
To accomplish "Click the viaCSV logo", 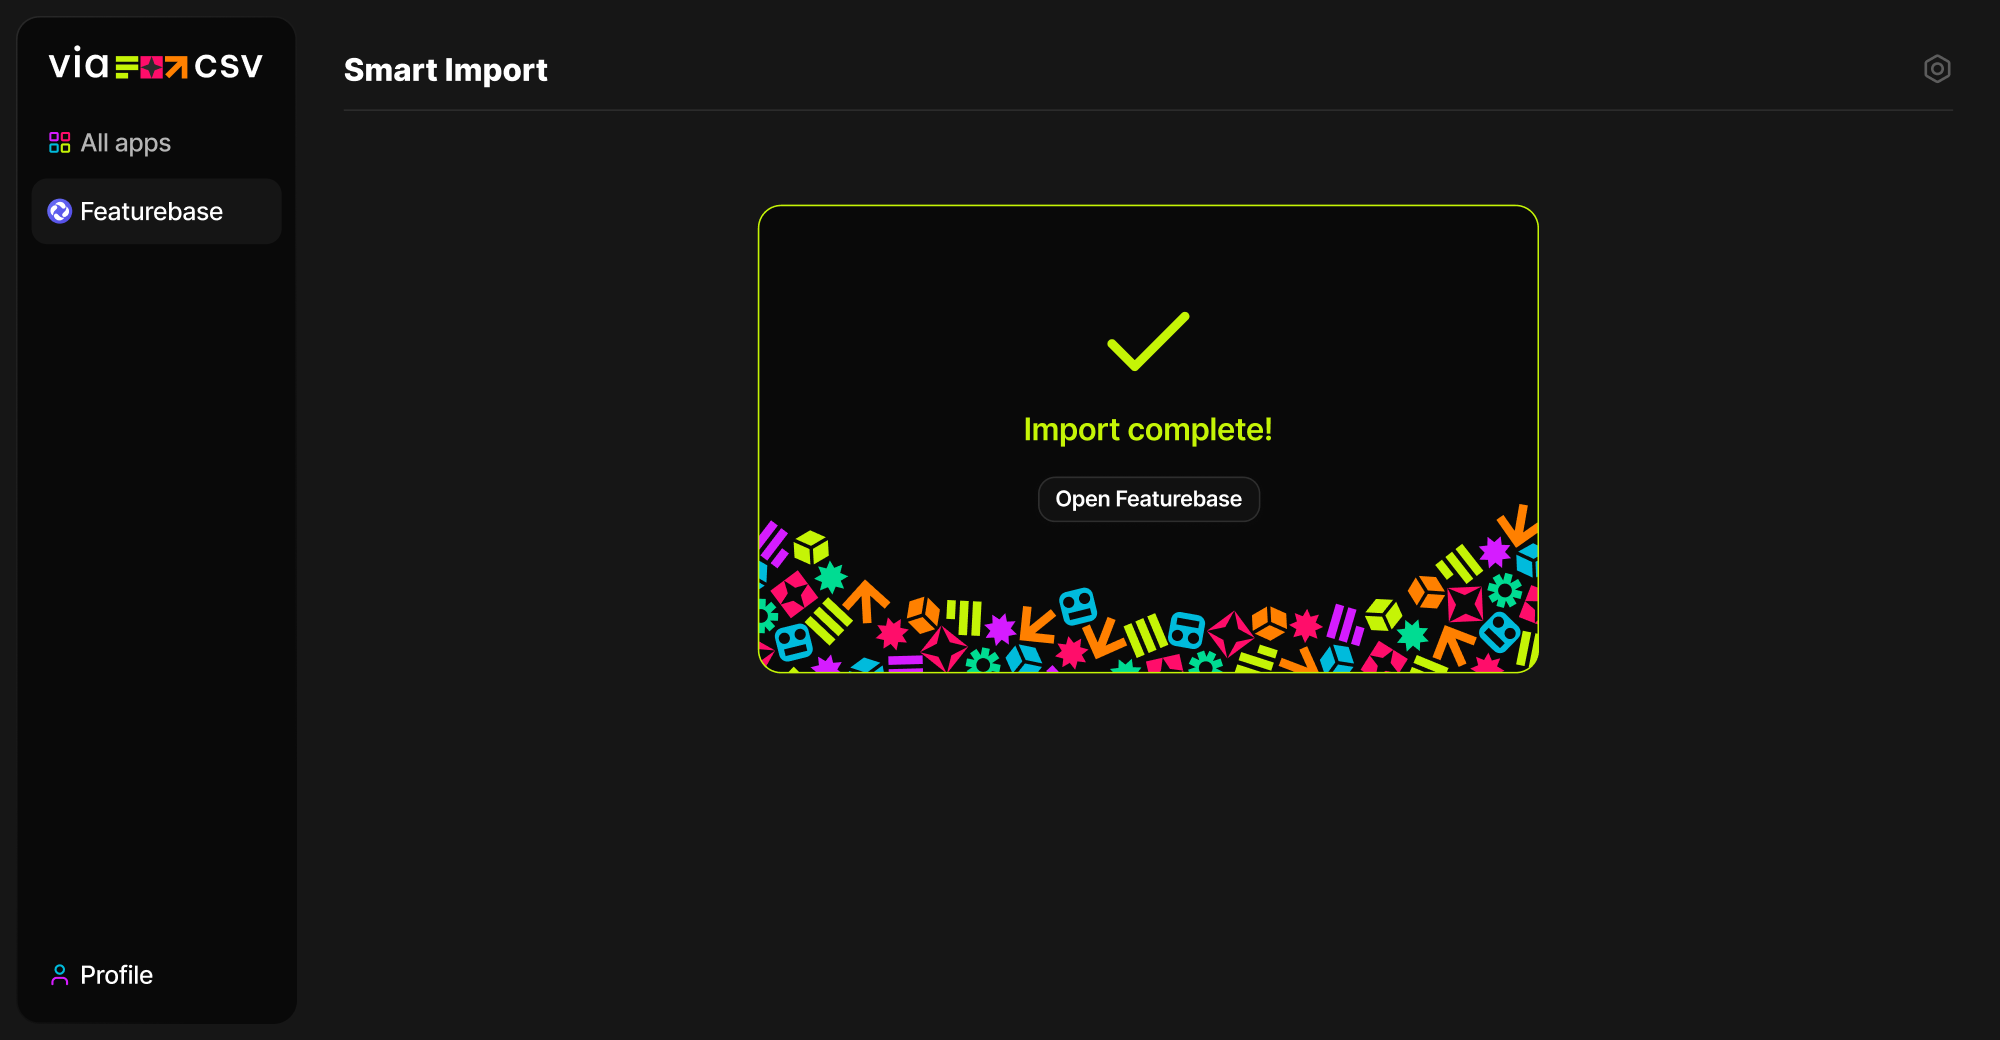I will point(156,65).
